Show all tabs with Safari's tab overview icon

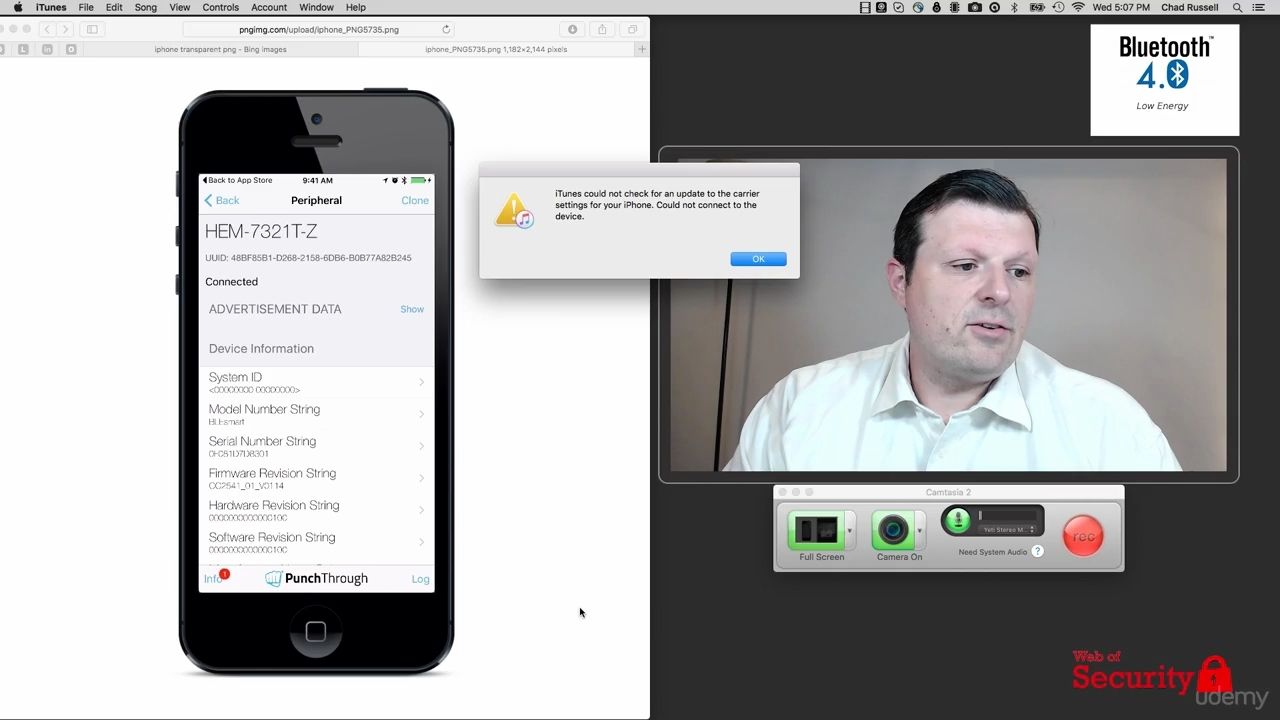(x=632, y=29)
